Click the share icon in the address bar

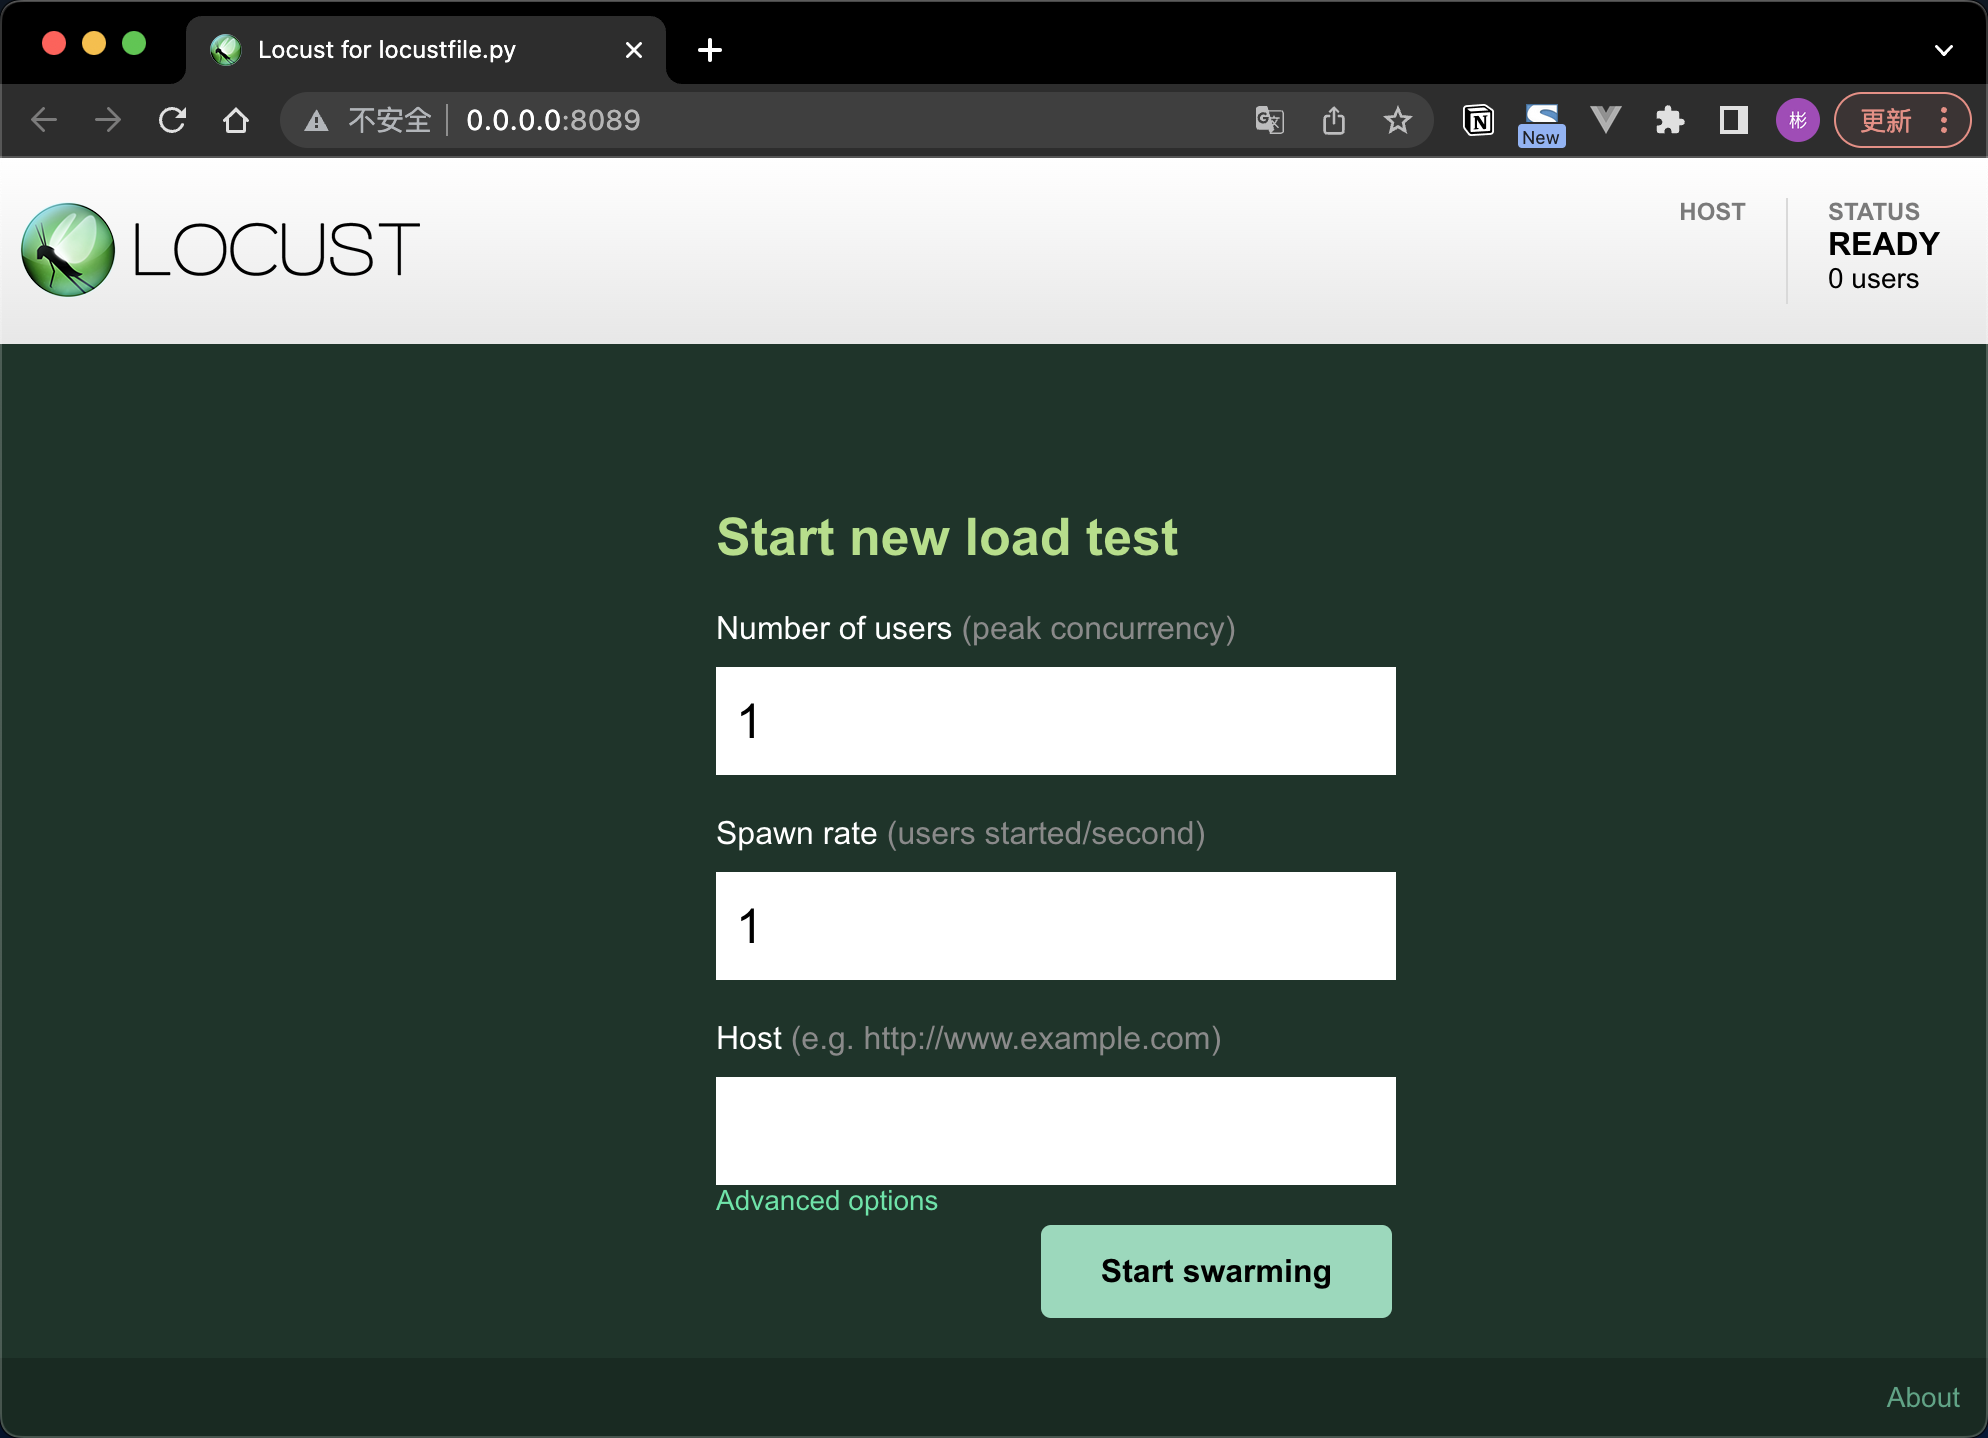point(1334,120)
